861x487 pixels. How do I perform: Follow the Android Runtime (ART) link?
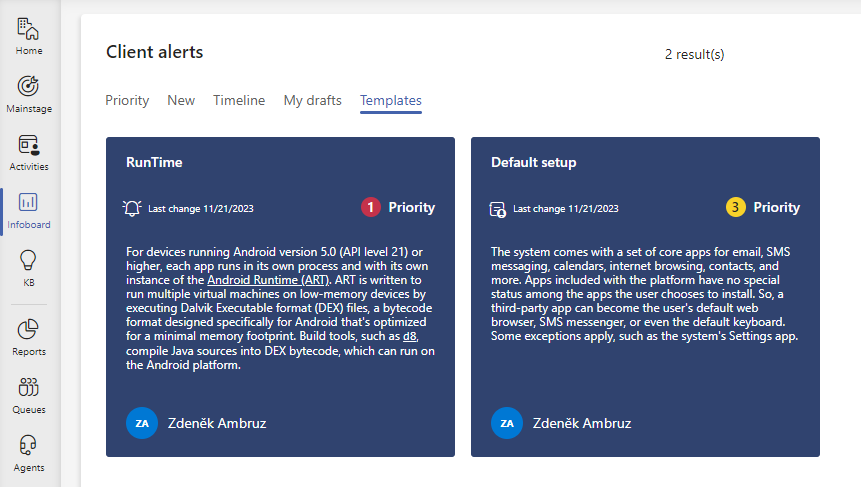click(269, 280)
